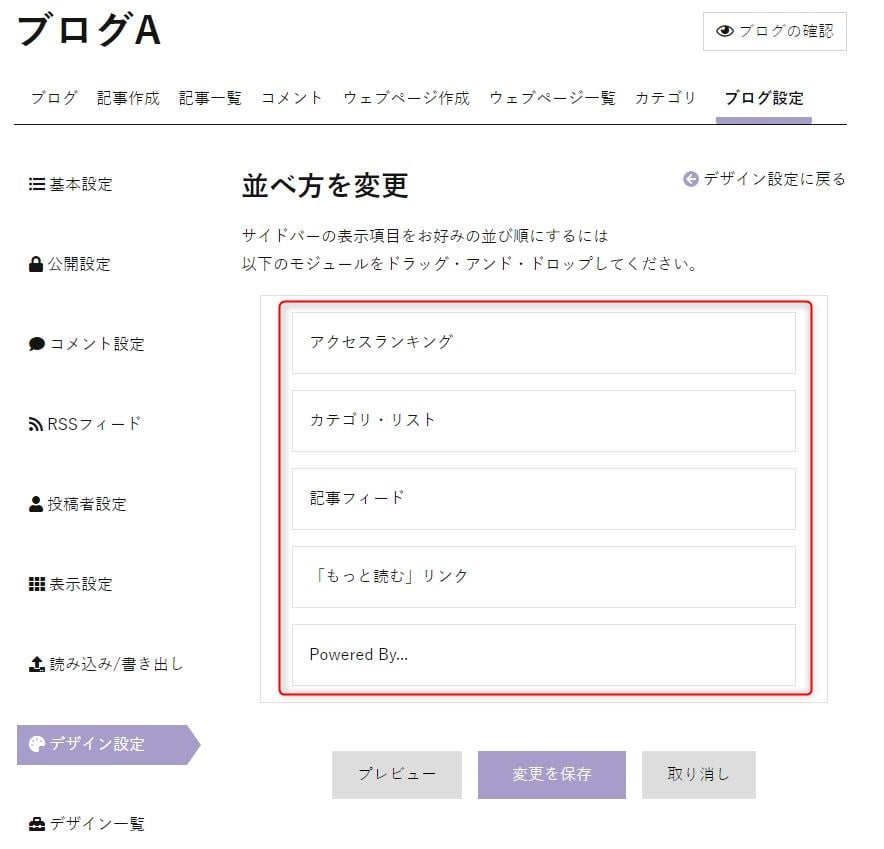Click the 変更を保存 button

pos(552,775)
